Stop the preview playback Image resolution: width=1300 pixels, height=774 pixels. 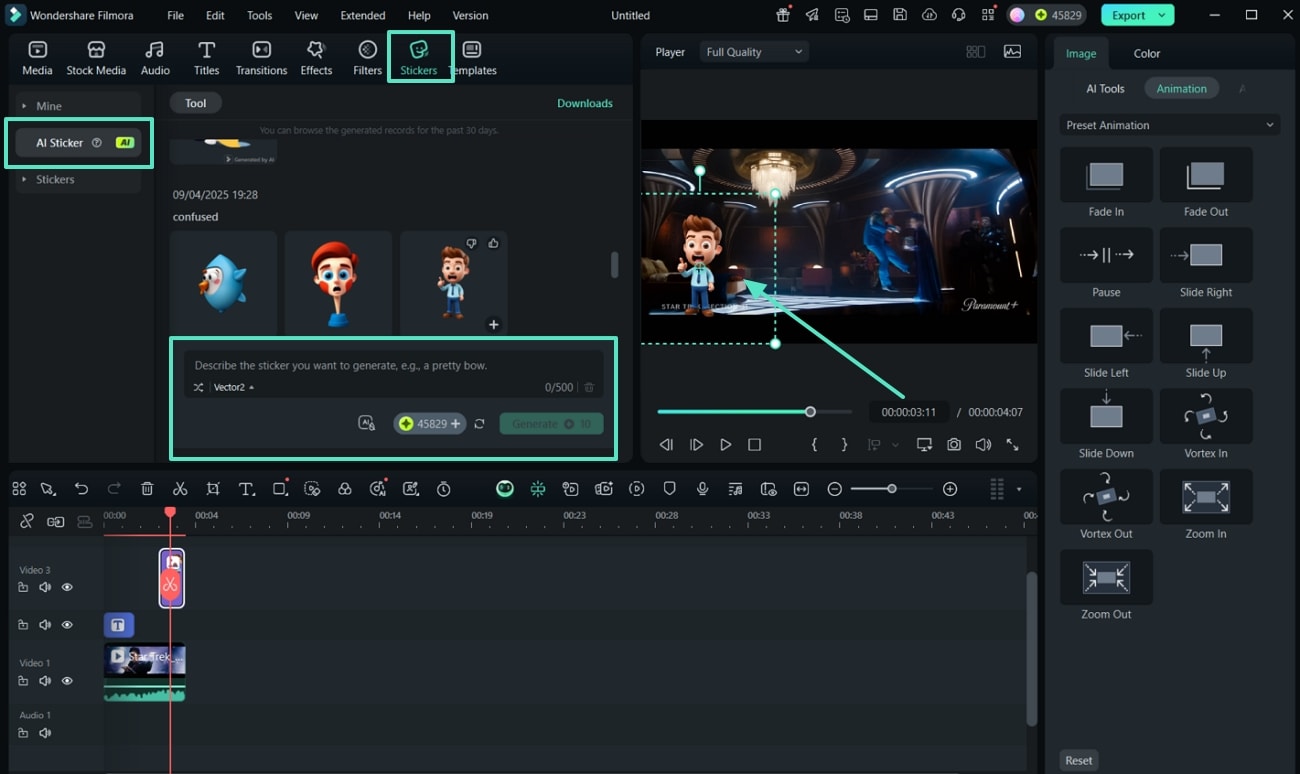click(x=755, y=444)
